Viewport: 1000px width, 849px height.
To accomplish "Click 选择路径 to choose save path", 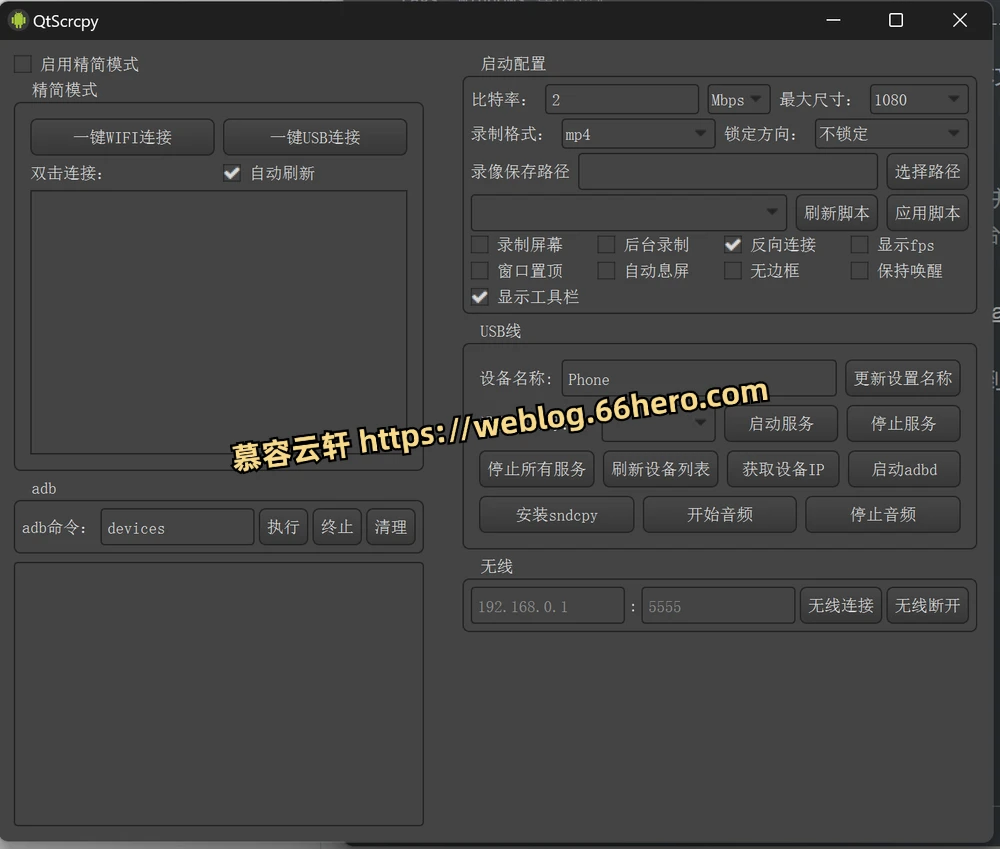I will (x=927, y=172).
